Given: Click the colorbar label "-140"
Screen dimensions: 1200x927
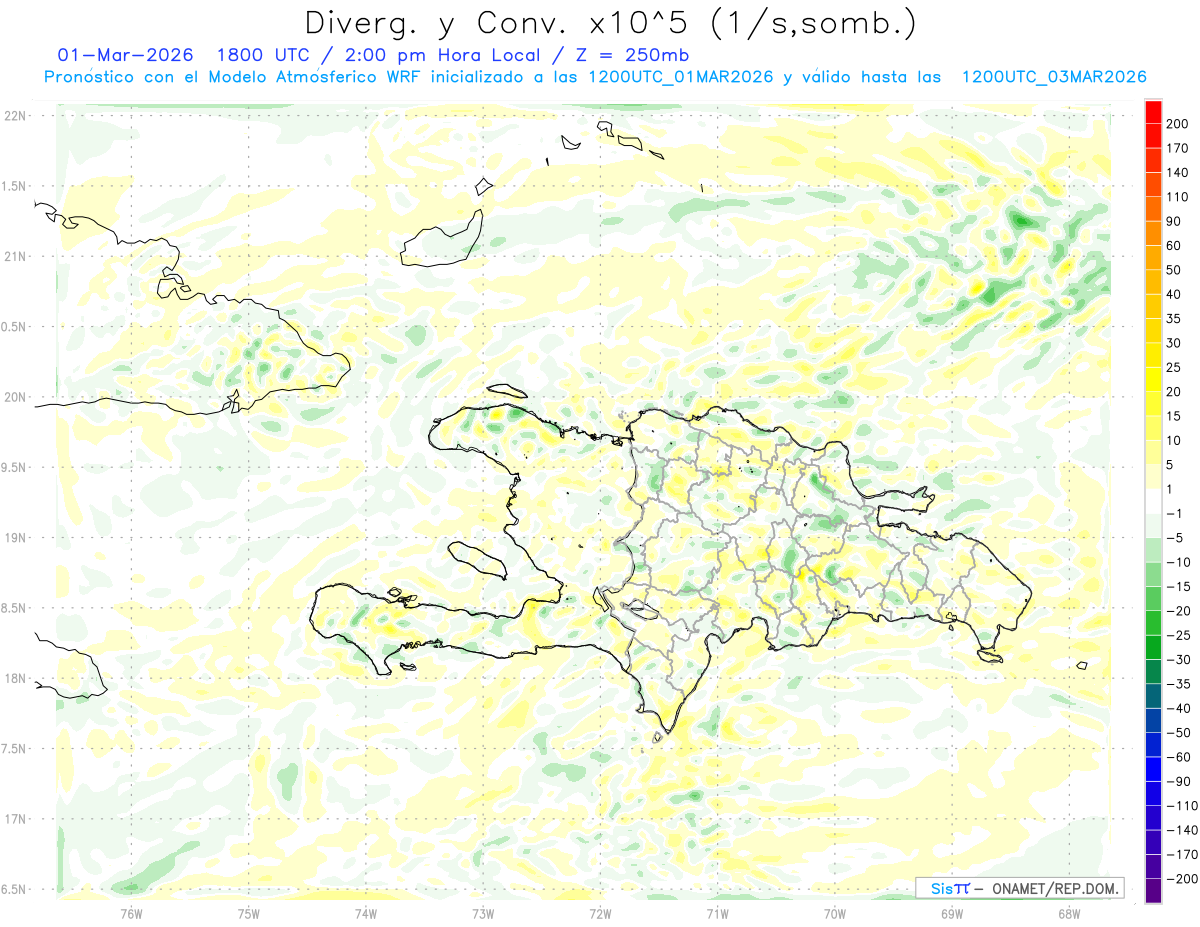Looking at the screenshot, I should tap(1182, 830).
